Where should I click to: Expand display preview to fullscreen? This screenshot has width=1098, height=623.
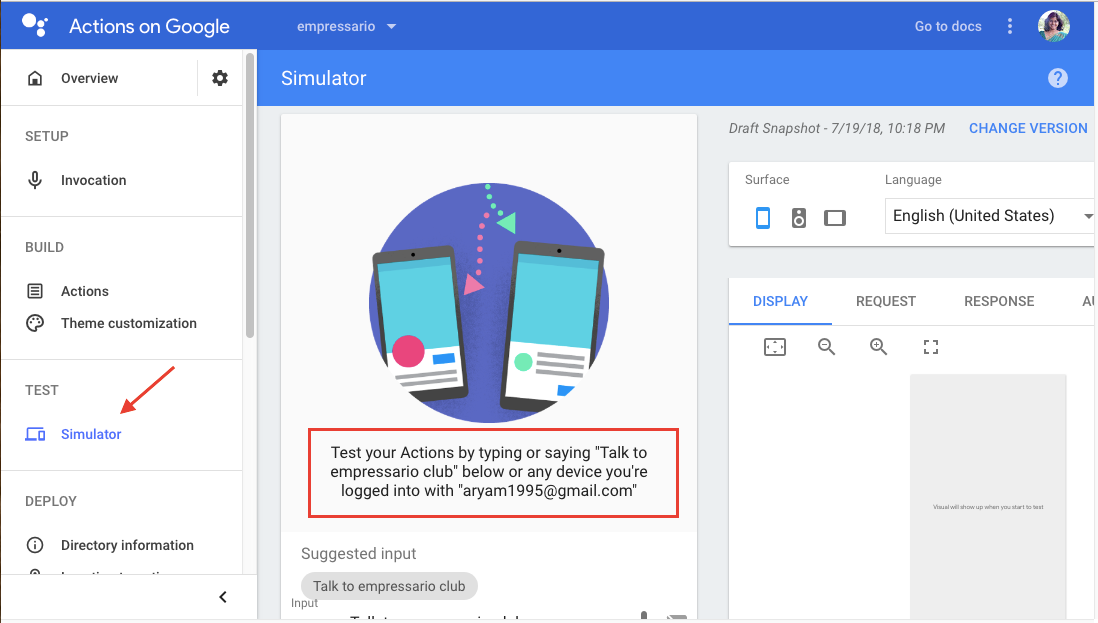click(x=931, y=346)
